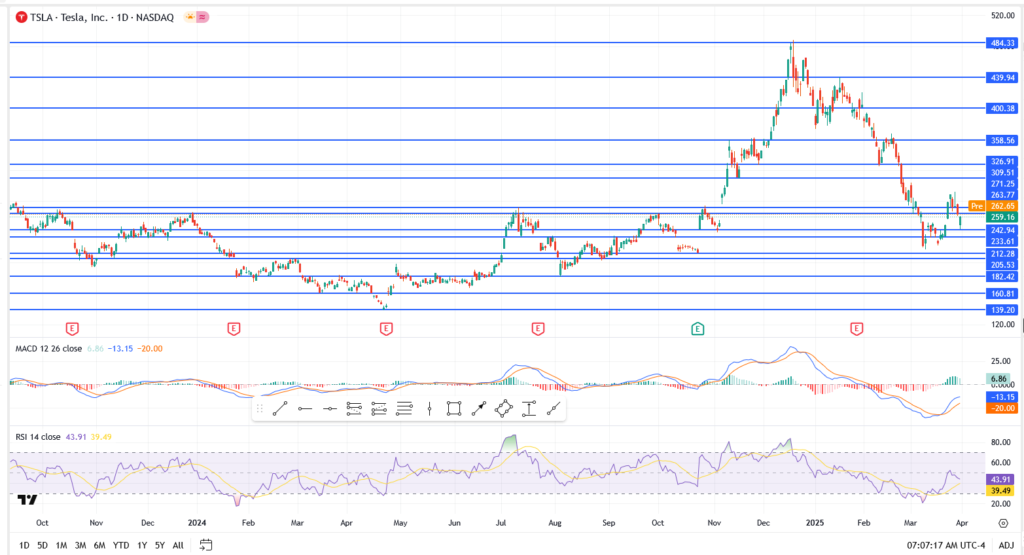The image size is (1024, 555).
Task: Open chart settings gear at axis corner
Action: click(x=1003, y=523)
